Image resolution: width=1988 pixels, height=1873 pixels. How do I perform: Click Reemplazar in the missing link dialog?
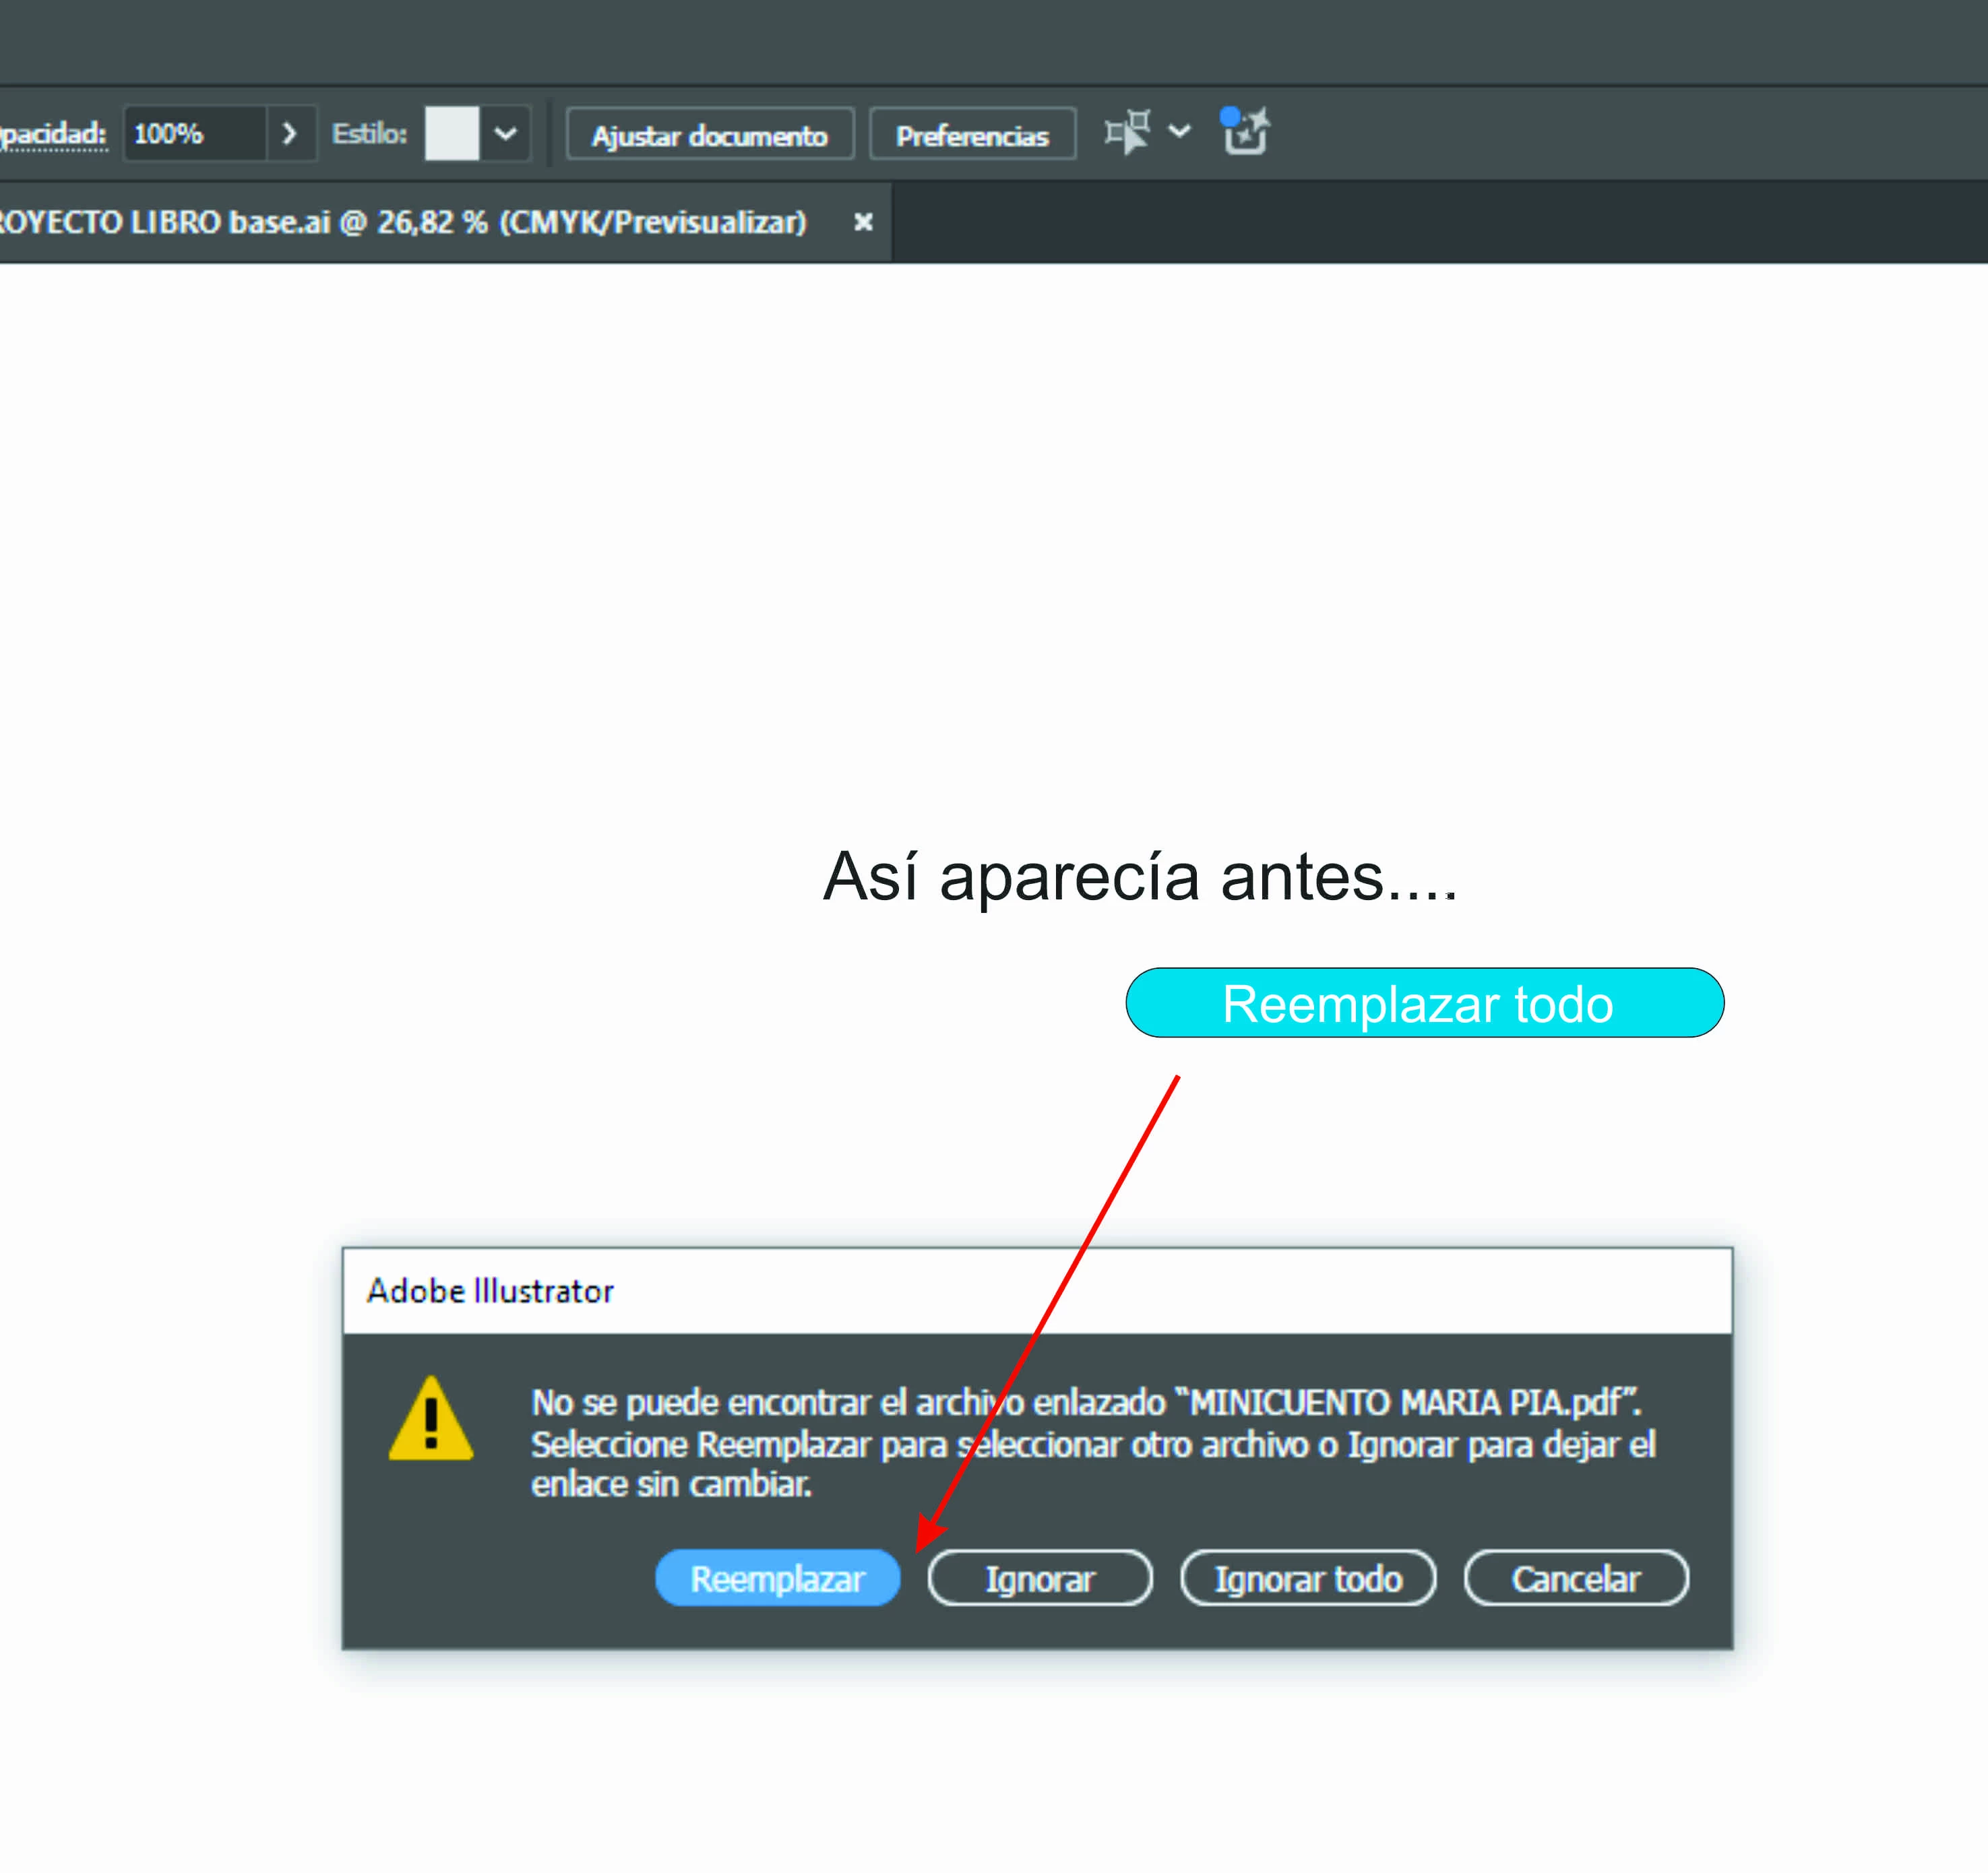click(777, 1579)
